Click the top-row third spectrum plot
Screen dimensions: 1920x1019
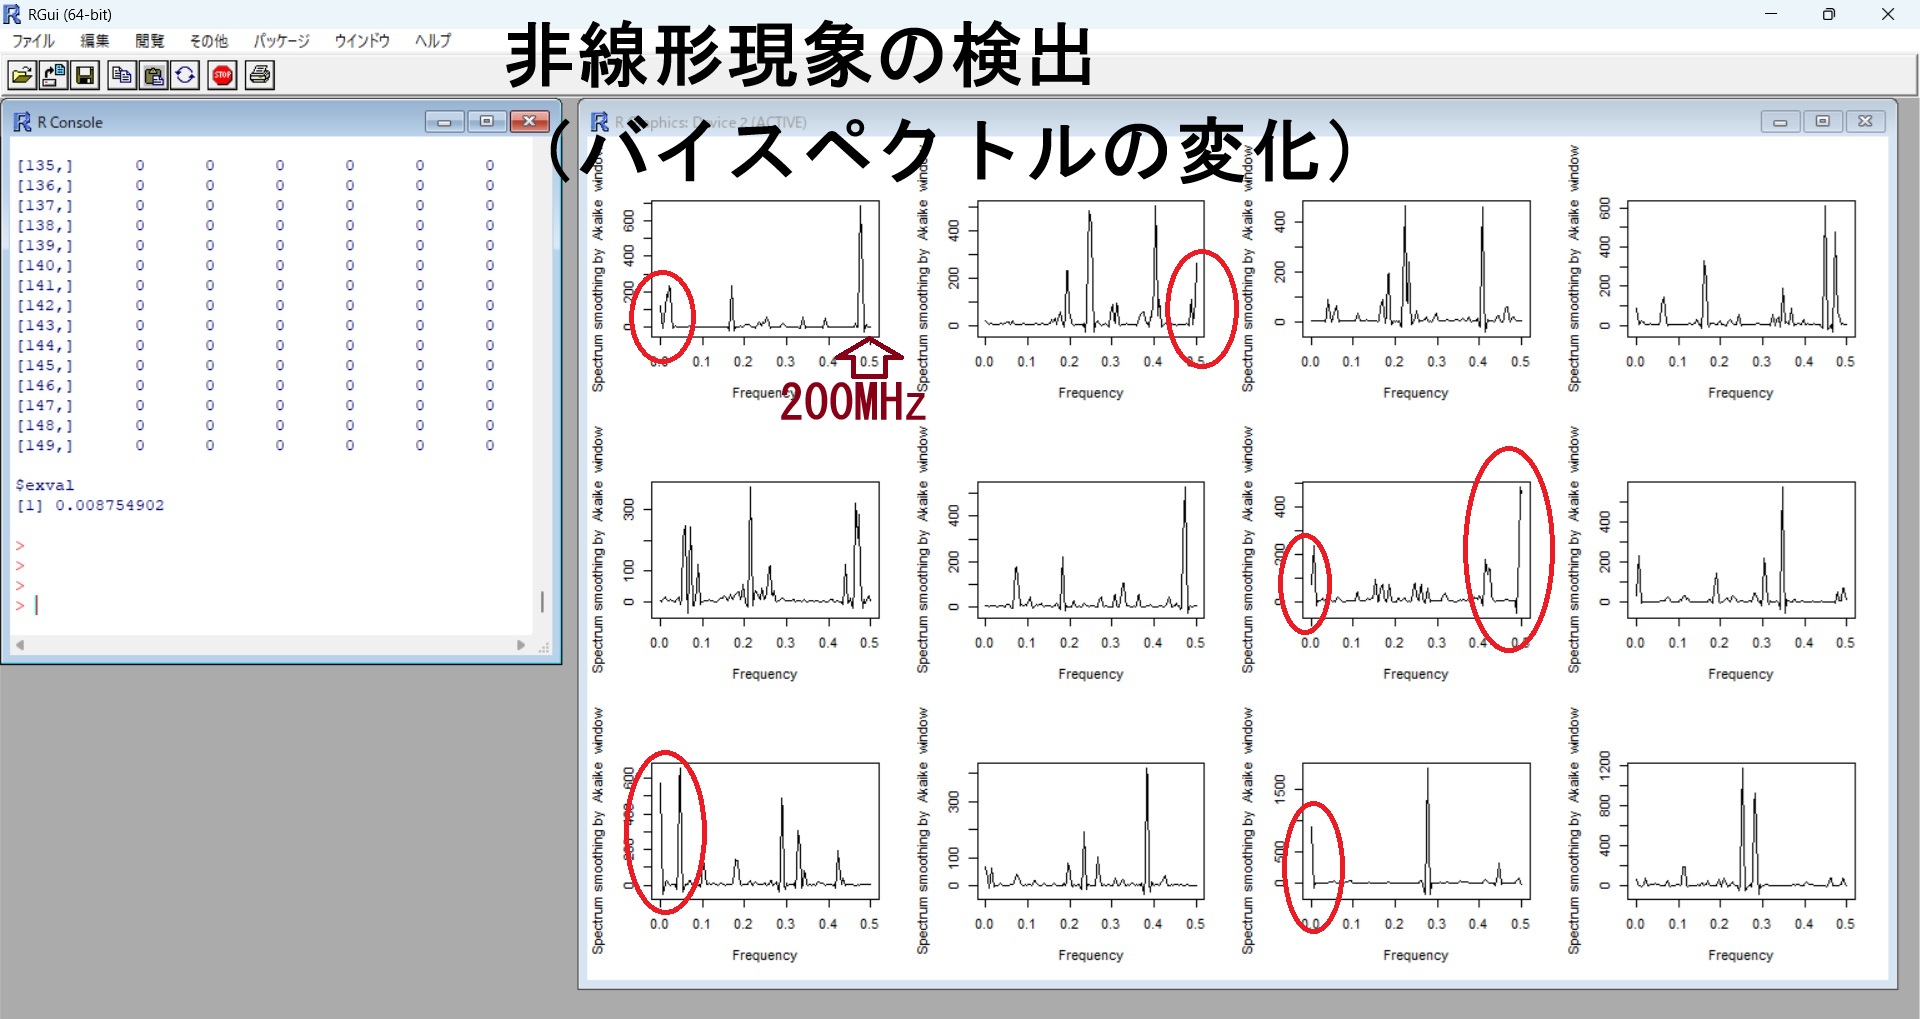pos(1416,268)
